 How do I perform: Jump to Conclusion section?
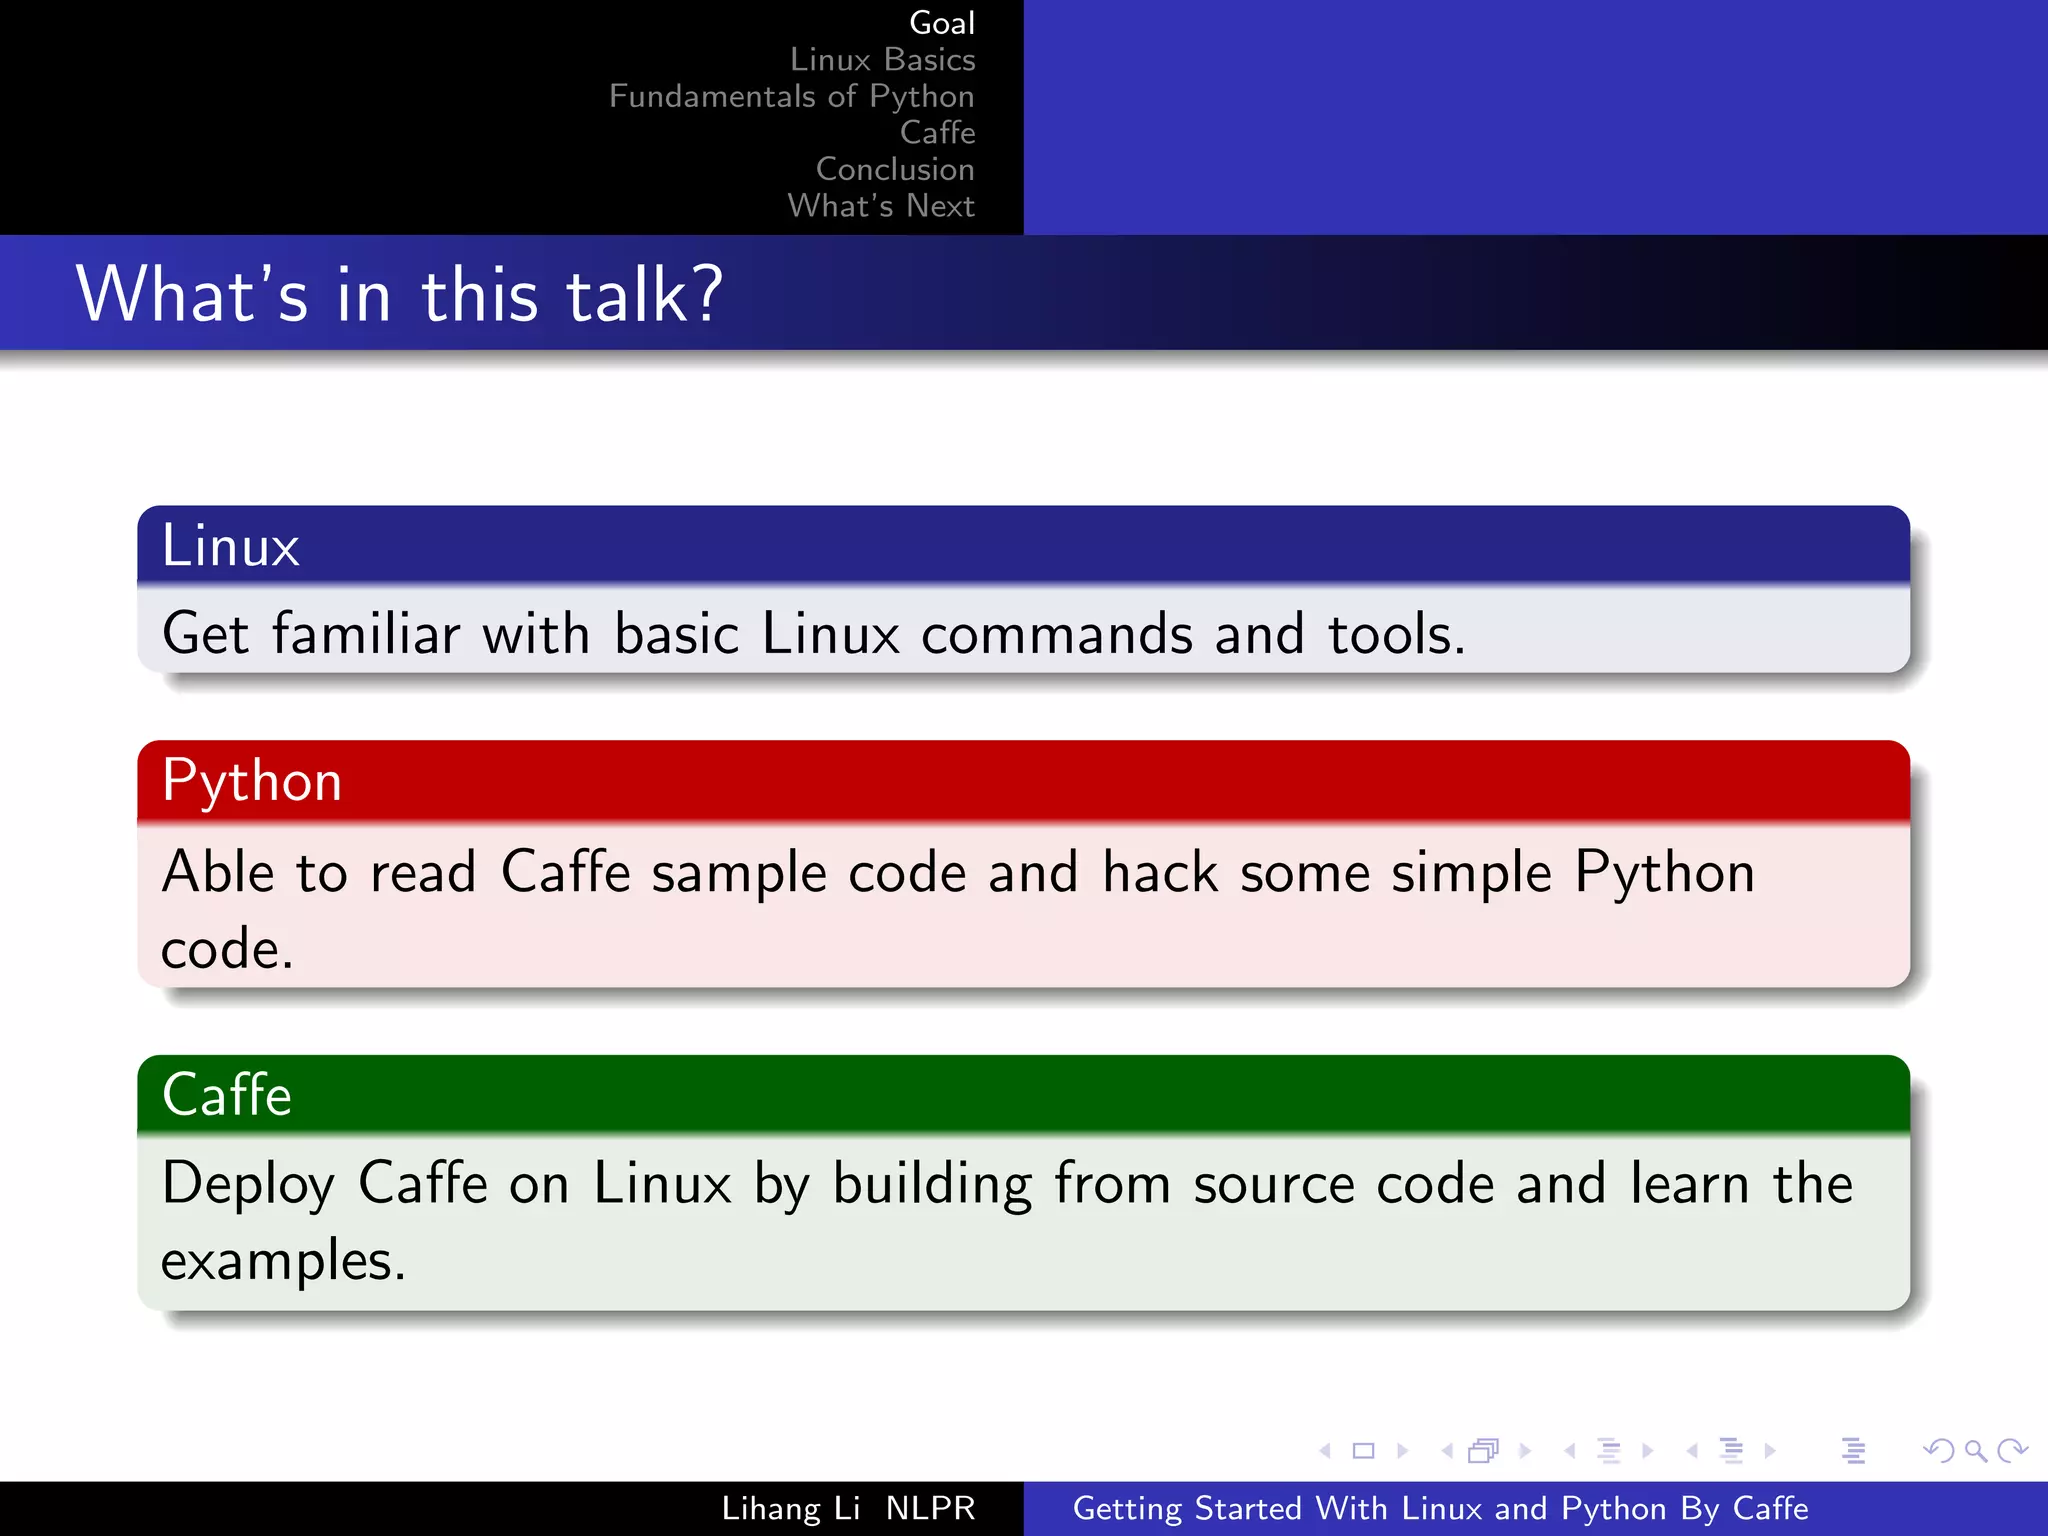click(x=895, y=169)
